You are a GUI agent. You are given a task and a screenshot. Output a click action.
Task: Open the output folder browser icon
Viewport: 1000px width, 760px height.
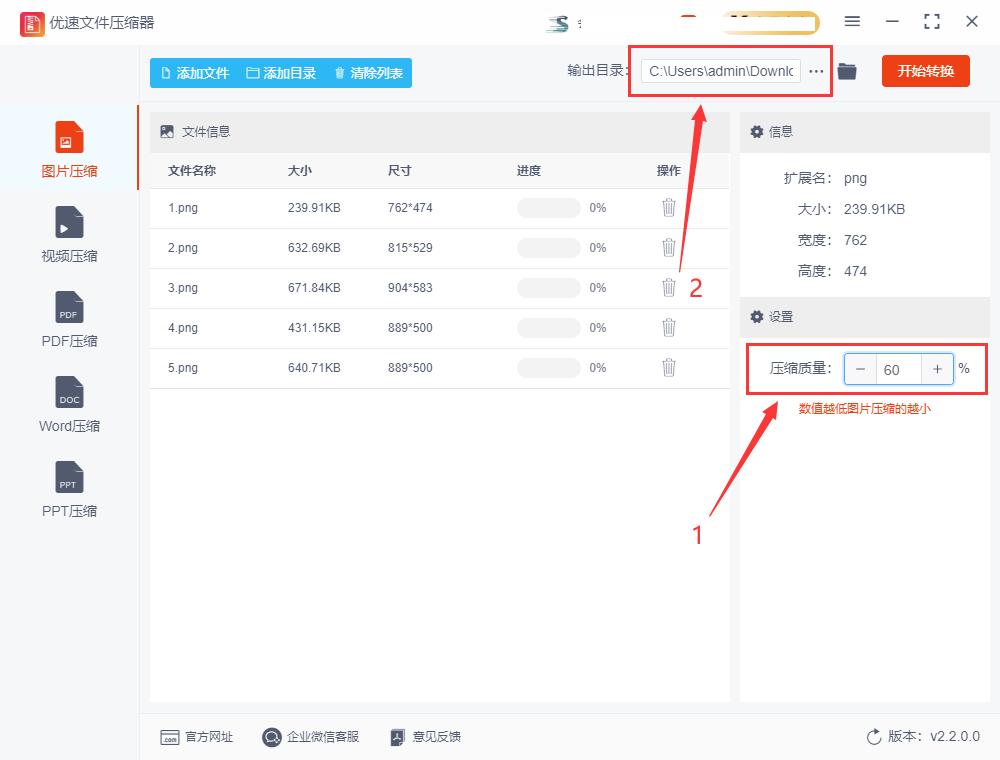pyautogui.click(x=846, y=71)
